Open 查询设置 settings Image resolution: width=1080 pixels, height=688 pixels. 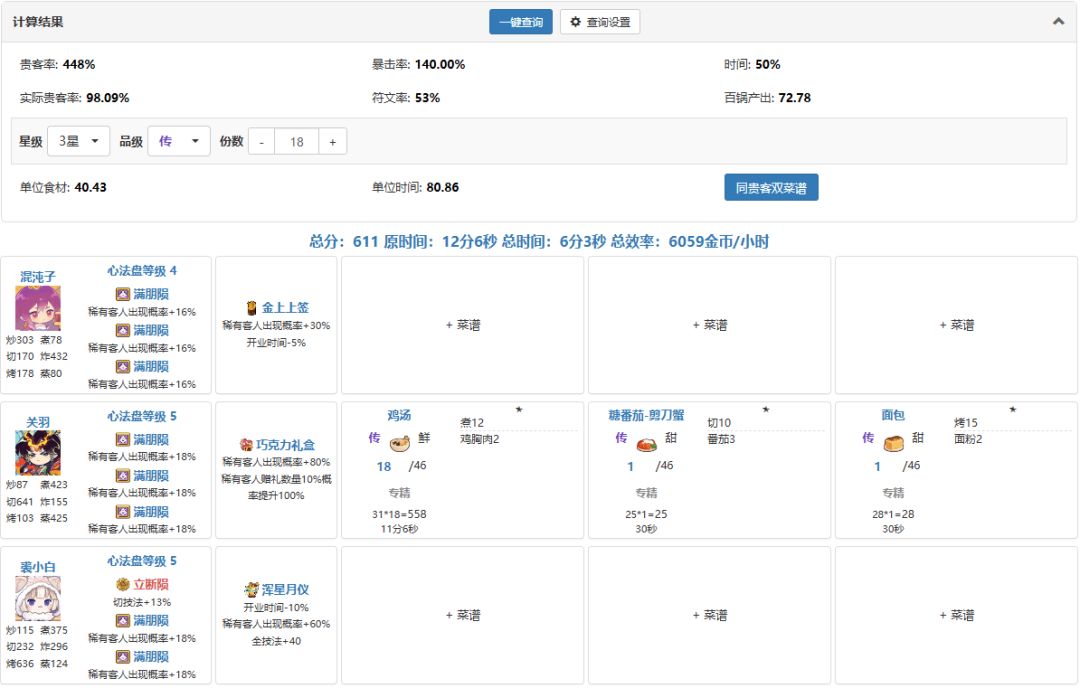(x=600, y=22)
